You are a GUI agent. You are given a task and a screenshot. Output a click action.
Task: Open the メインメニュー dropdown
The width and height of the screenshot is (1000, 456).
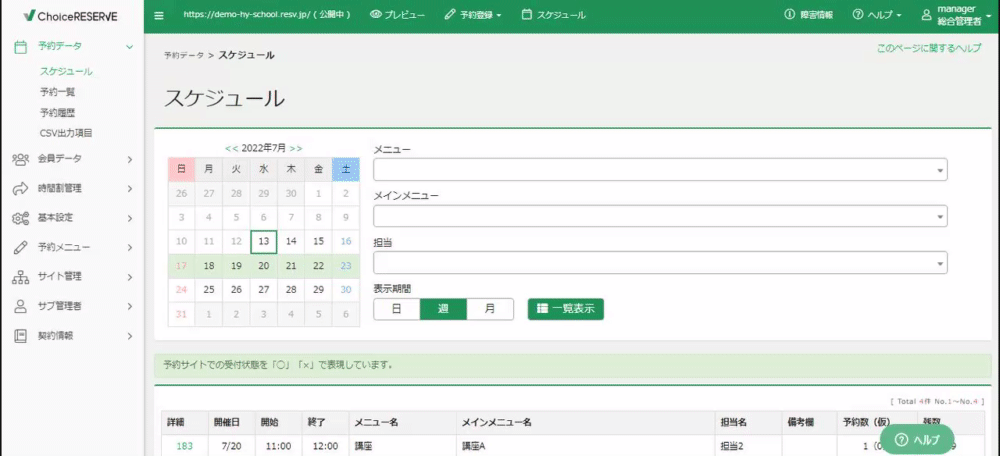point(660,216)
